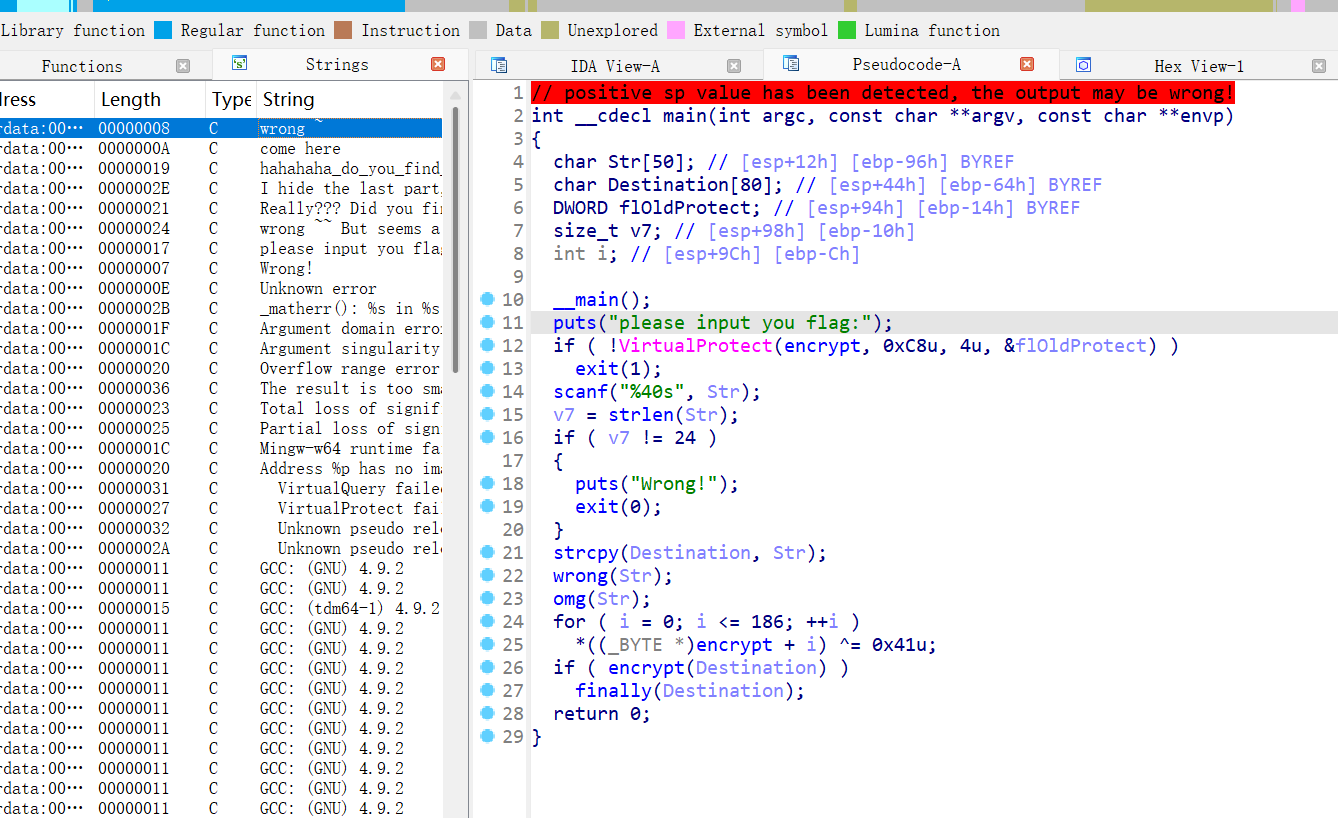Sort strings by Type column header
The width and height of the screenshot is (1338, 818).
(231, 99)
